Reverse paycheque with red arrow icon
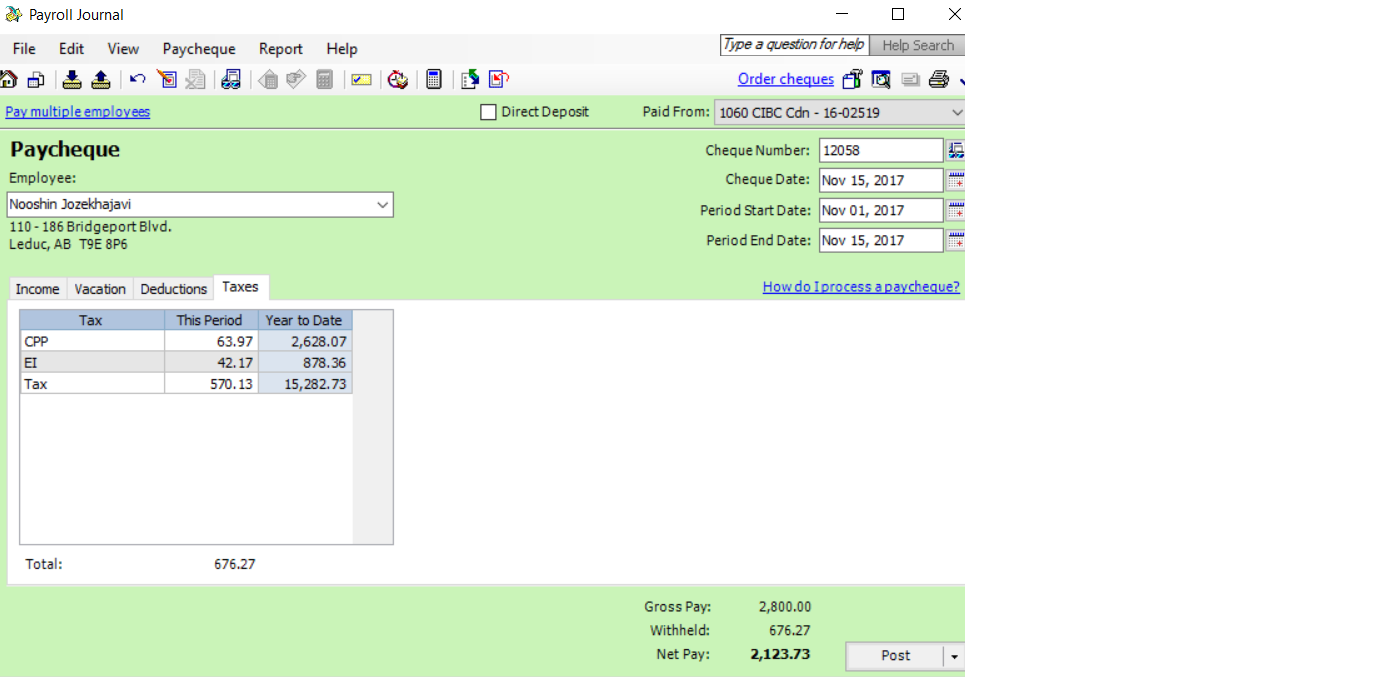 coord(499,79)
